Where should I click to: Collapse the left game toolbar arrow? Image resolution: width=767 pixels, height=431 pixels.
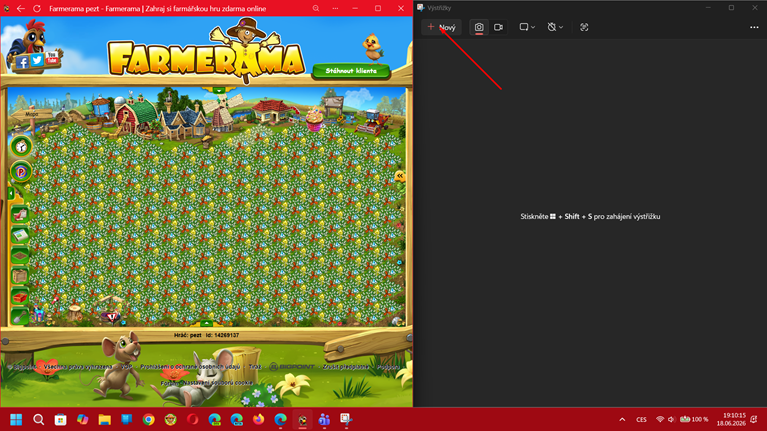pos(11,194)
